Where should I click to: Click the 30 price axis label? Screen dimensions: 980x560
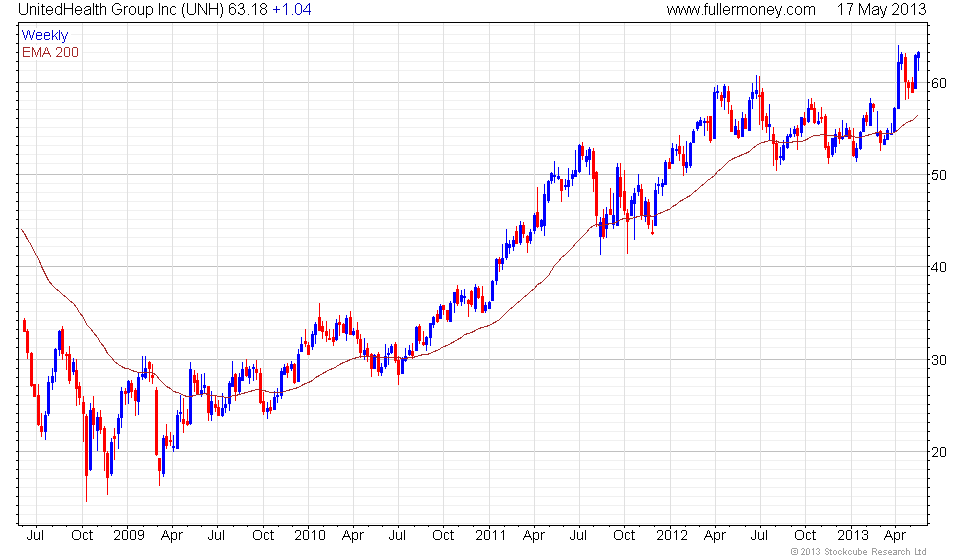coord(939,360)
